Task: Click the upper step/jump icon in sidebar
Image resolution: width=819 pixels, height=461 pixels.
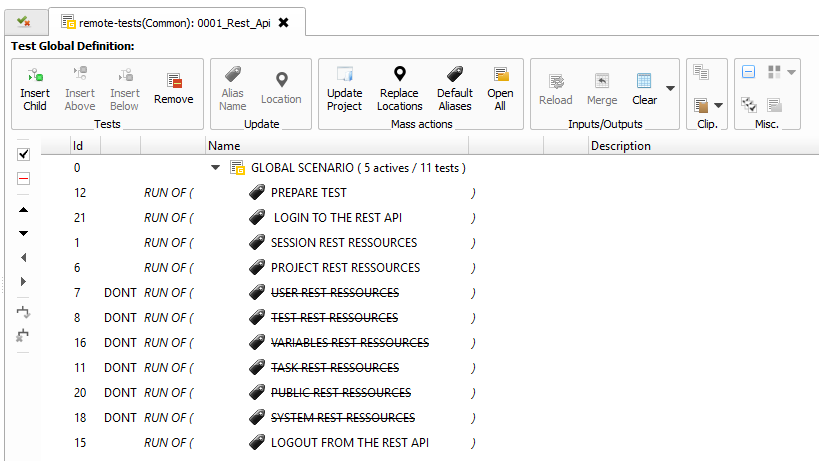Action: (24, 312)
